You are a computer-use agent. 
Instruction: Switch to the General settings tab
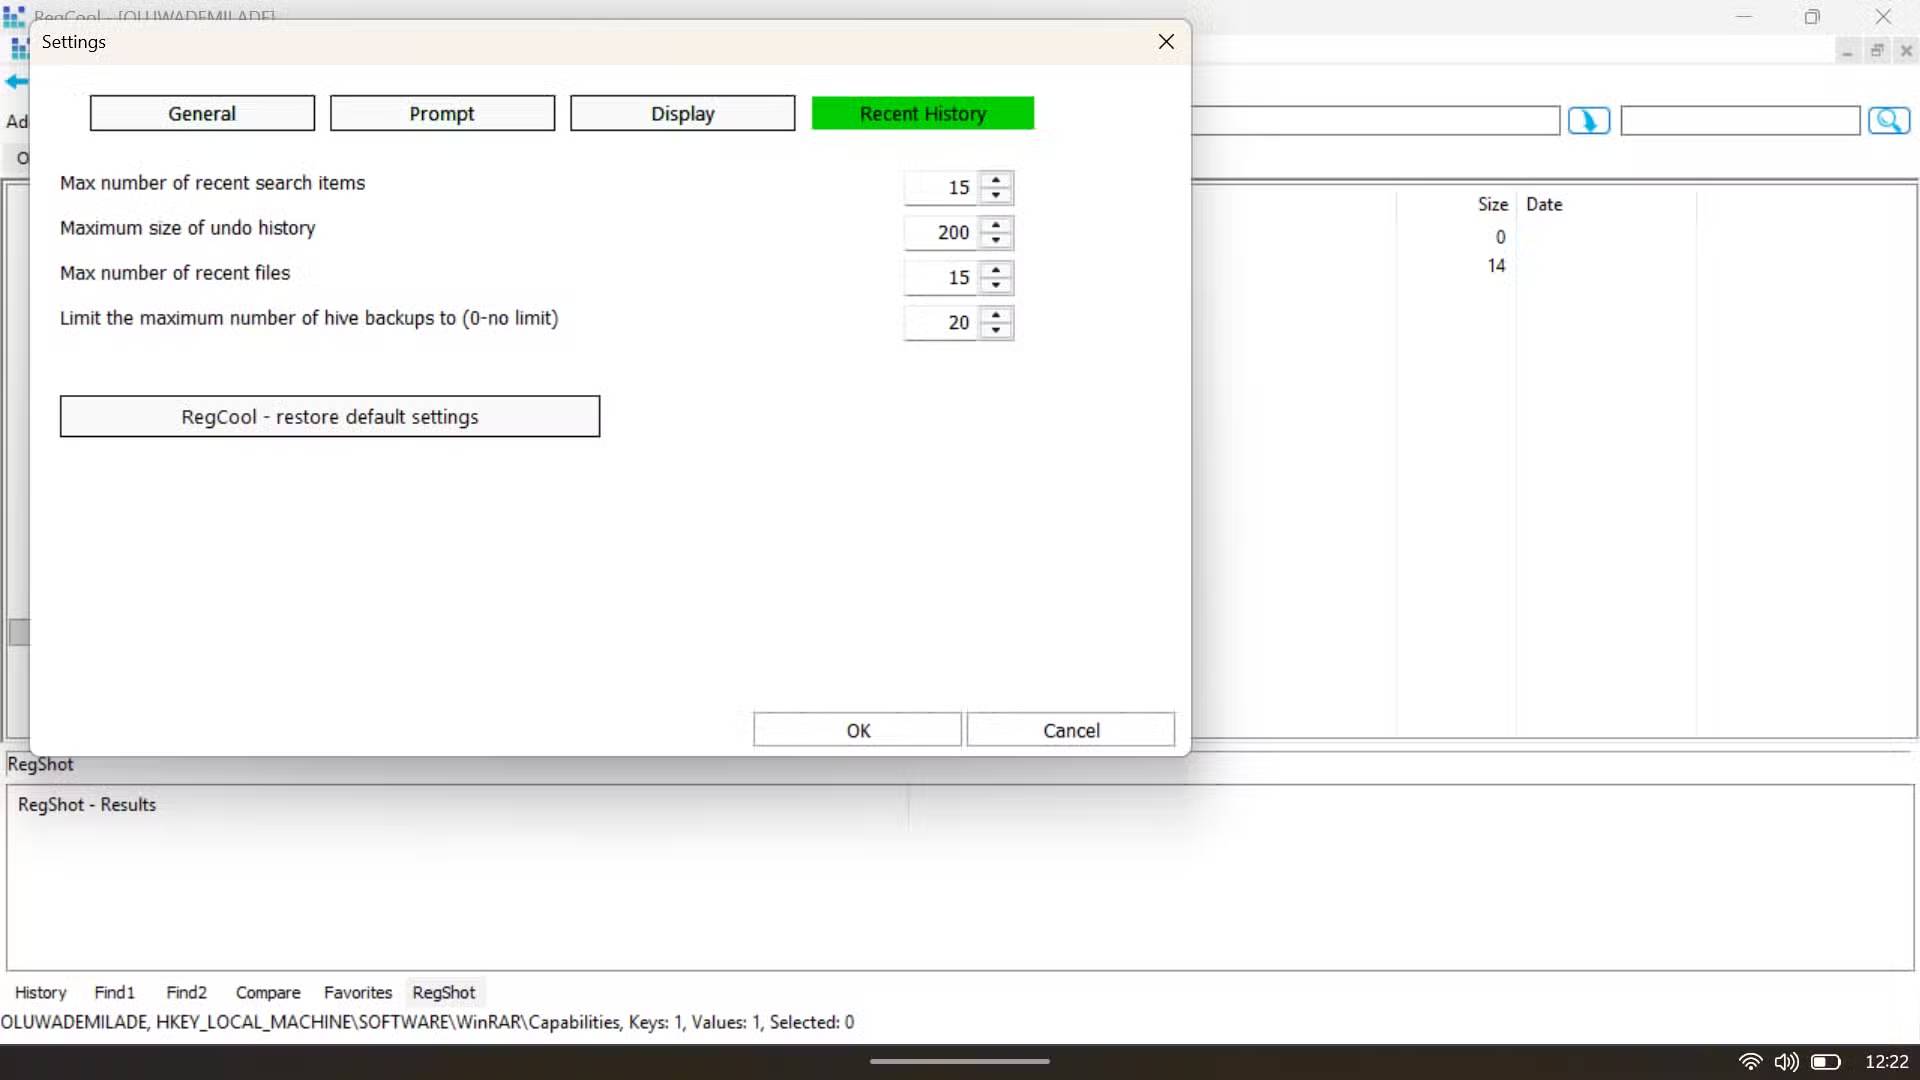[202, 113]
